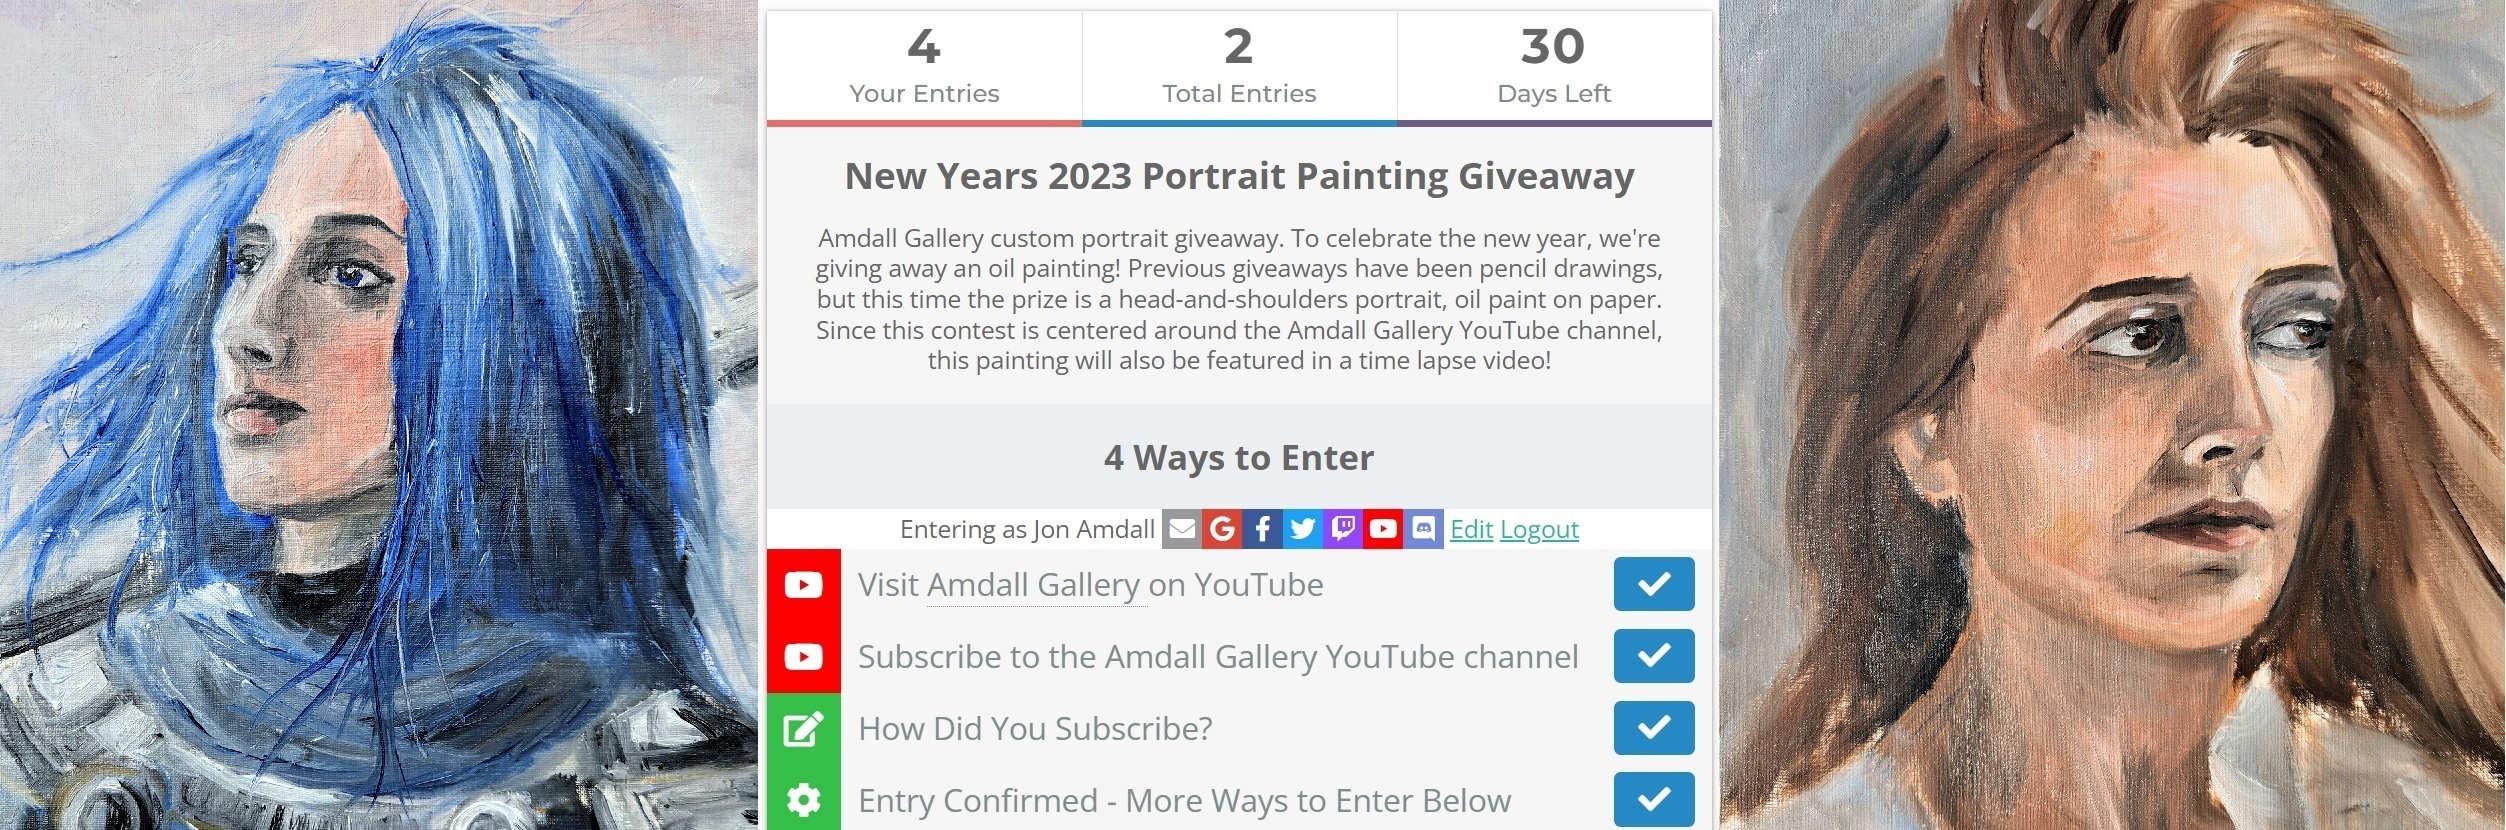Expand the How Did You Subscribe? entry

pos(1239,729)
